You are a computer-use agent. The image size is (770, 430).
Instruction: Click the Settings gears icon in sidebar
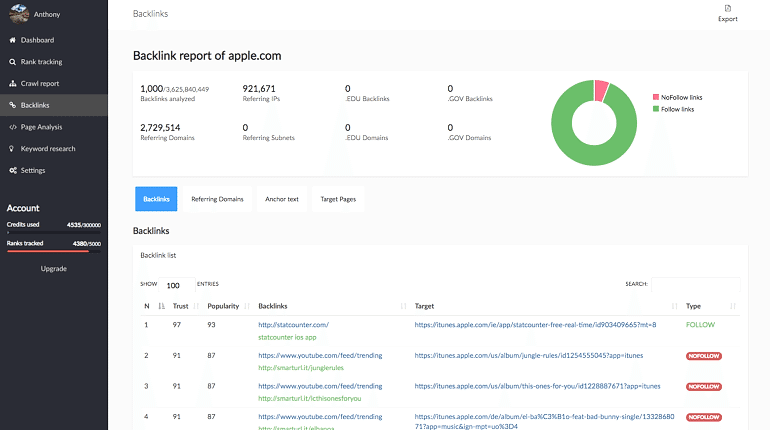click(x=12, y=171)
